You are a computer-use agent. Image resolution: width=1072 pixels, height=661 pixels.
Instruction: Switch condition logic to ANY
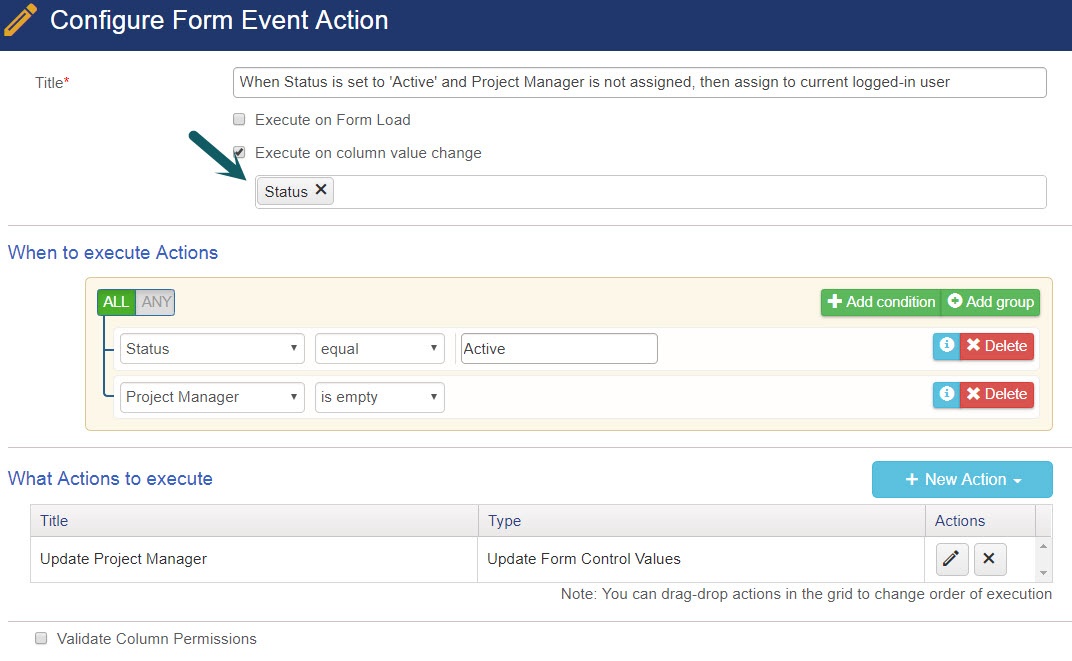(156, 302)
